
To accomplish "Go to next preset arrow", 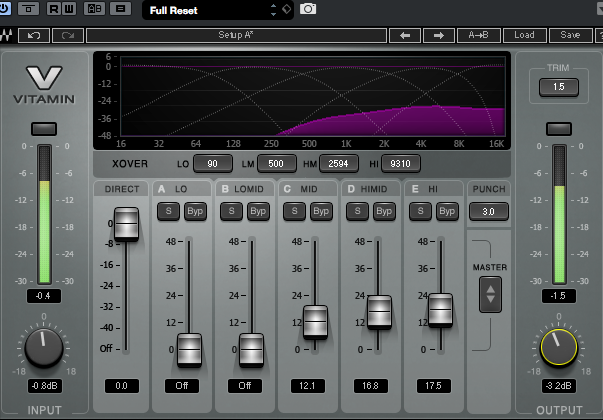I will pyautogui.click(x=439, y=35).
